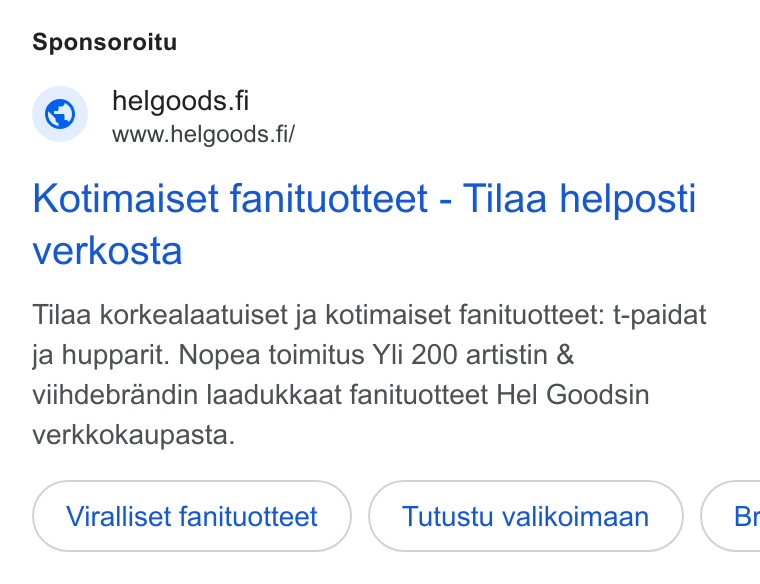Screen dimensions: 760x584
Task: Click the Sponsoroitu label
Action: pyautogui.click(x=105, y=42)
